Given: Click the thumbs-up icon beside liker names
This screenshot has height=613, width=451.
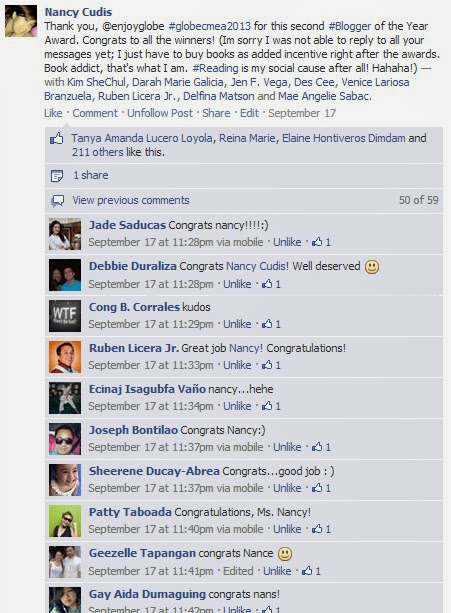Looking at the screenshot, I should [57, 139].
